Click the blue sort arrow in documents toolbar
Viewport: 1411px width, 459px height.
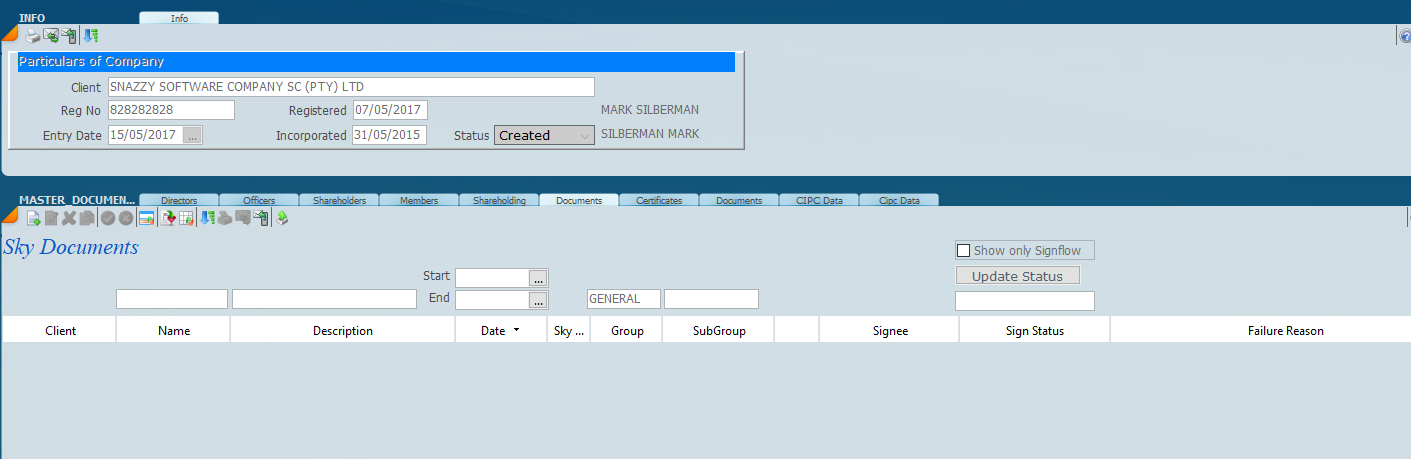[207, 218]
